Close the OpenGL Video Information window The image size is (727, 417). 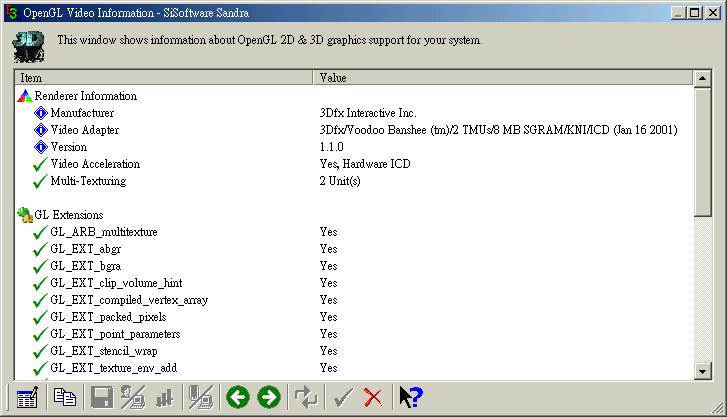(713, 13)
